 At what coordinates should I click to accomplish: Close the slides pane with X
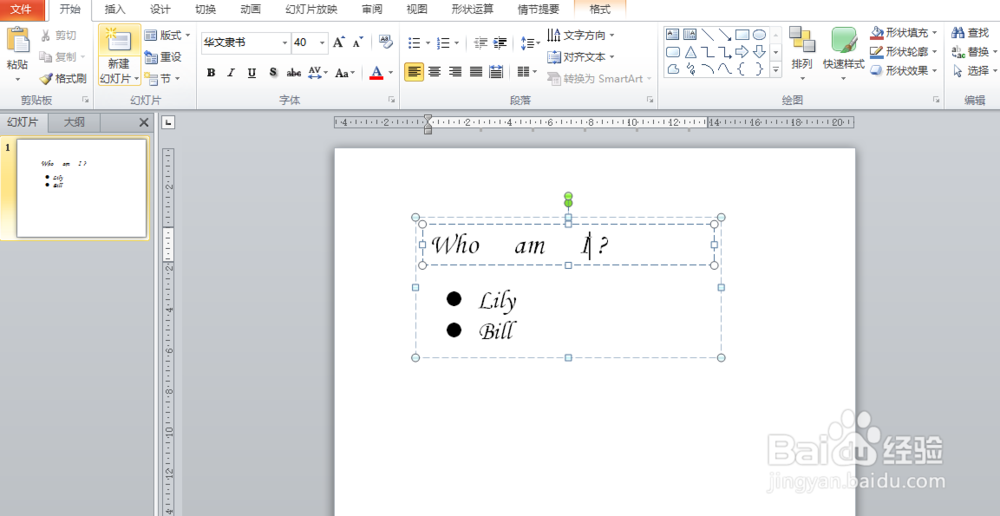coord(143,122)
